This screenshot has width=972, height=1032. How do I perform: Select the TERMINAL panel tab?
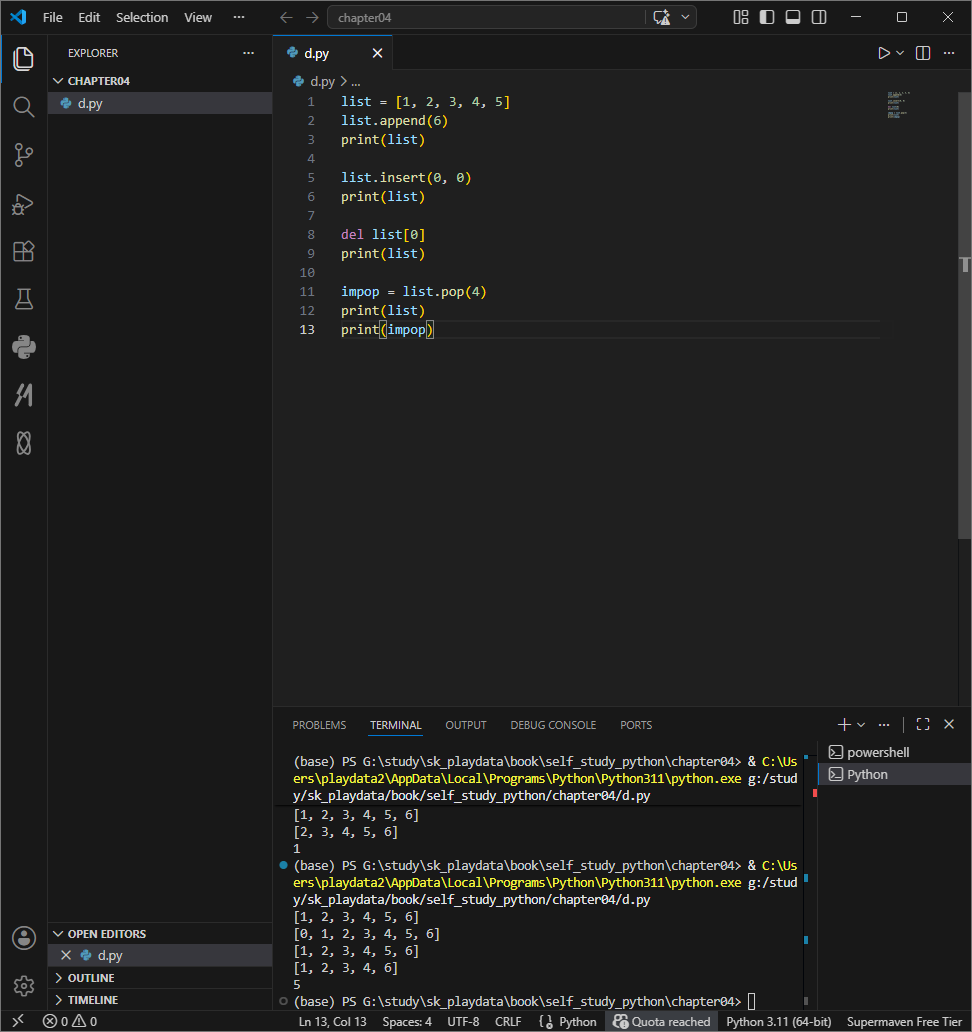(396, 725)
